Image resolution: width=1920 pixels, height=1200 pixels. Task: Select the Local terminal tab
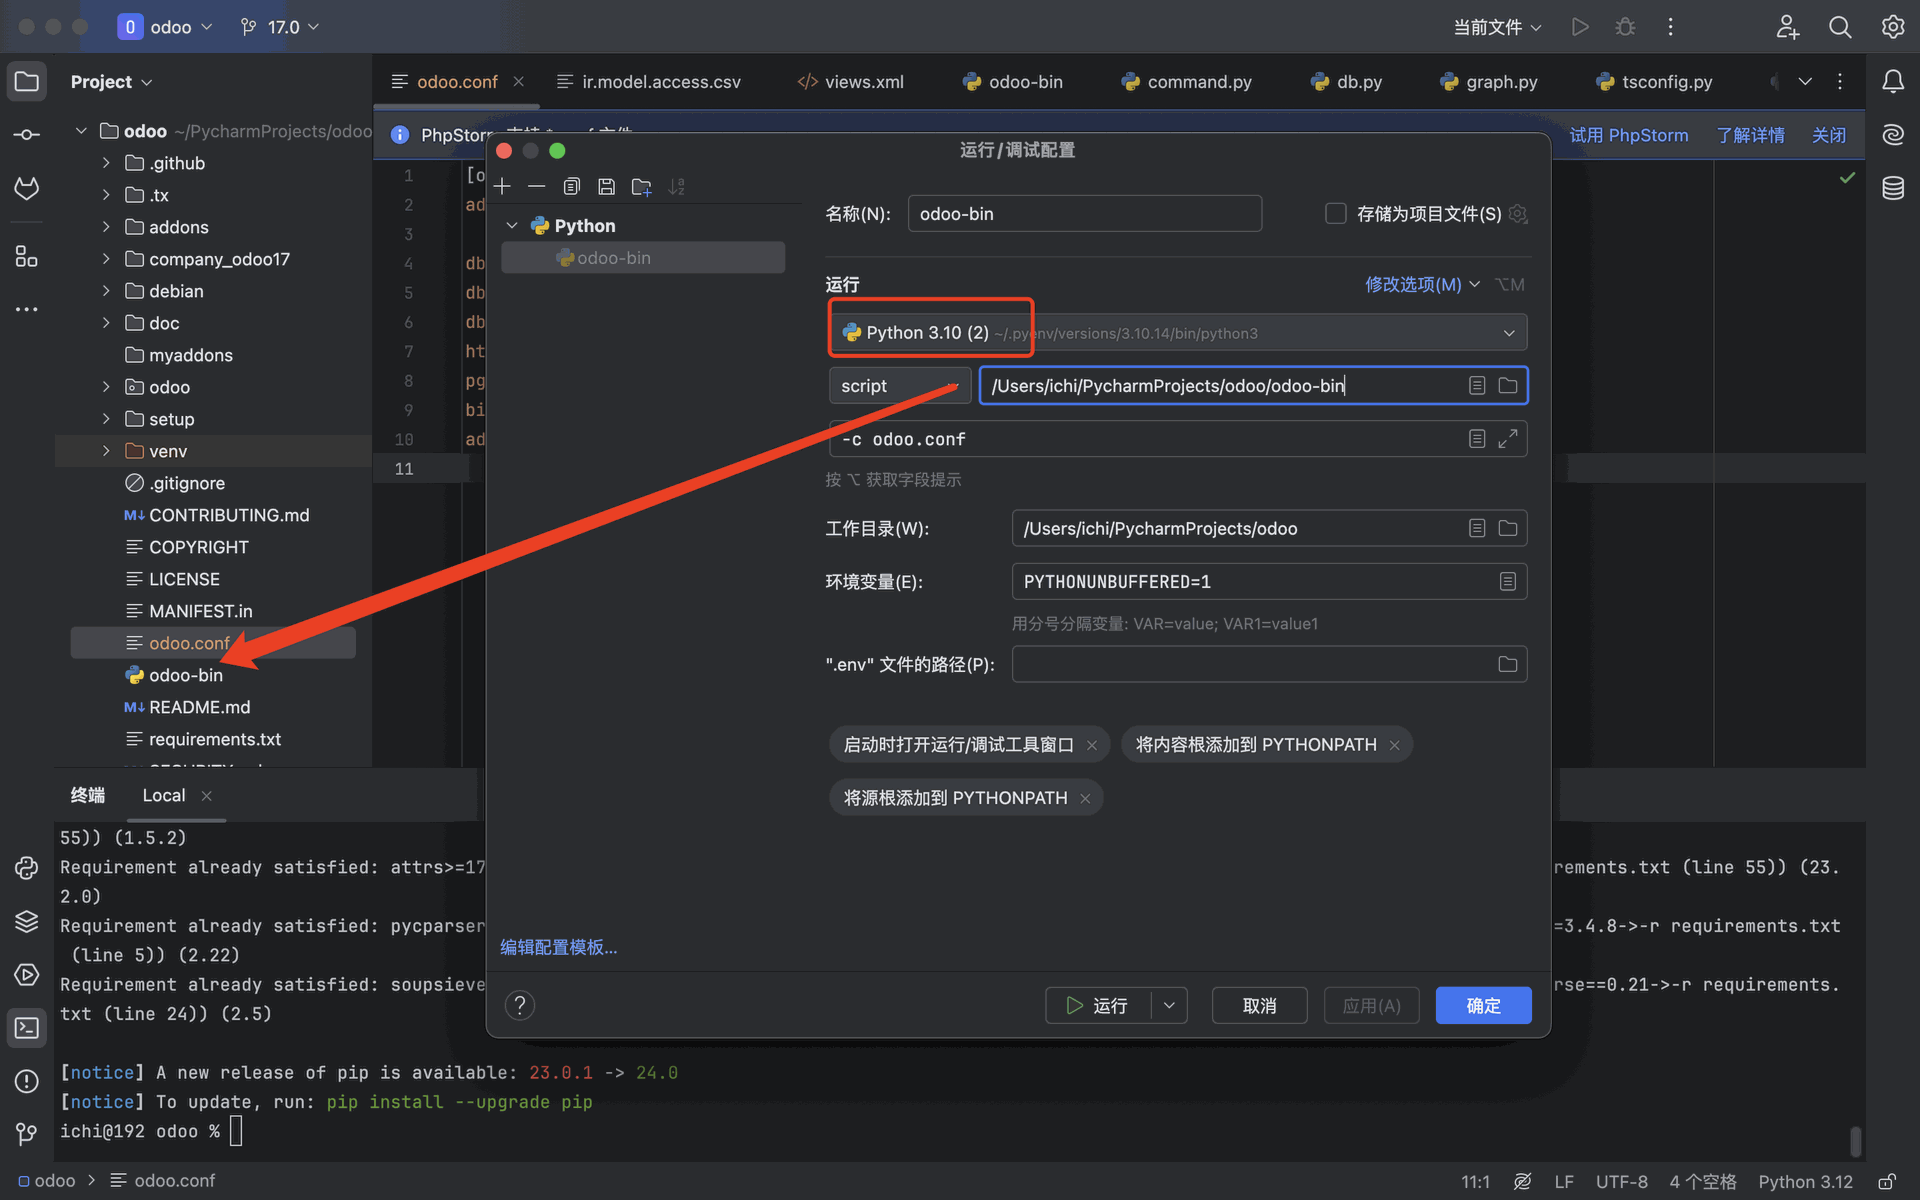tap(164, 795)
